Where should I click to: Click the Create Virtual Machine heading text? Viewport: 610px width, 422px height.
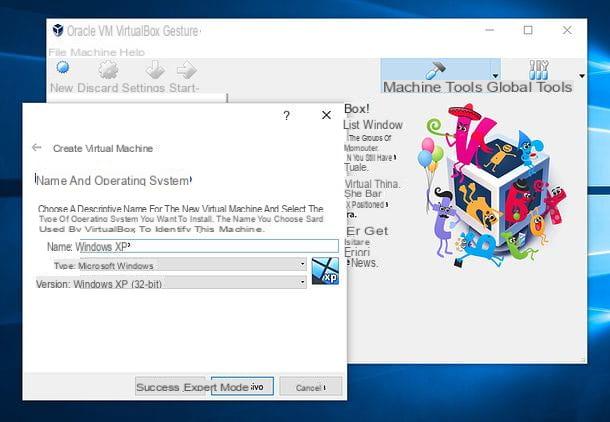click(x=103, y=148)
